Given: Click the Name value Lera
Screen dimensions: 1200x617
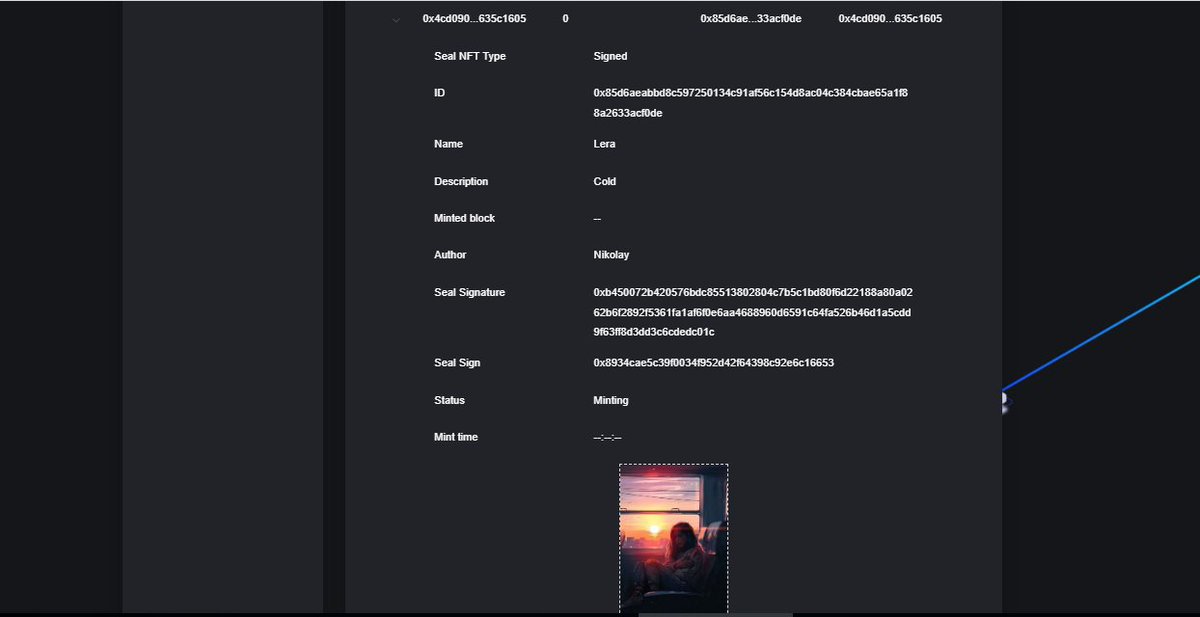Looking at the screenshot, I should pyautogui.click(x=604, y=144).
